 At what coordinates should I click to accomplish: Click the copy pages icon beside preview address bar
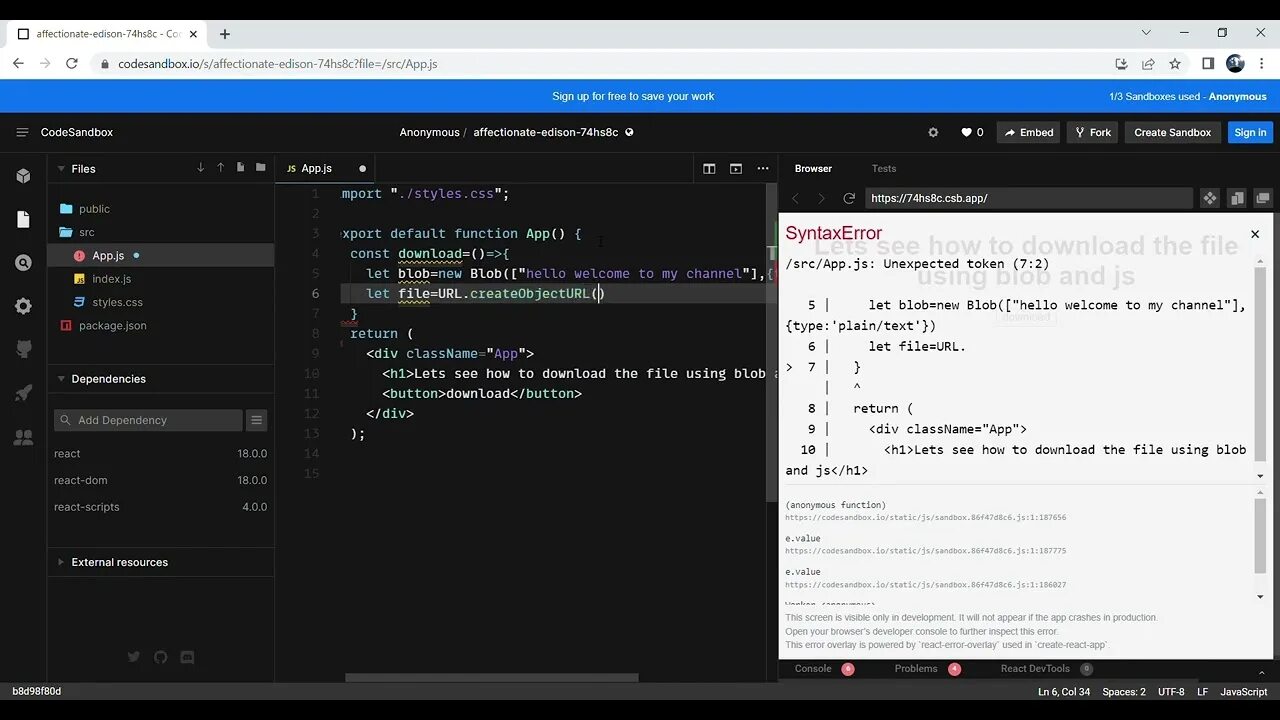(1237, 198)
